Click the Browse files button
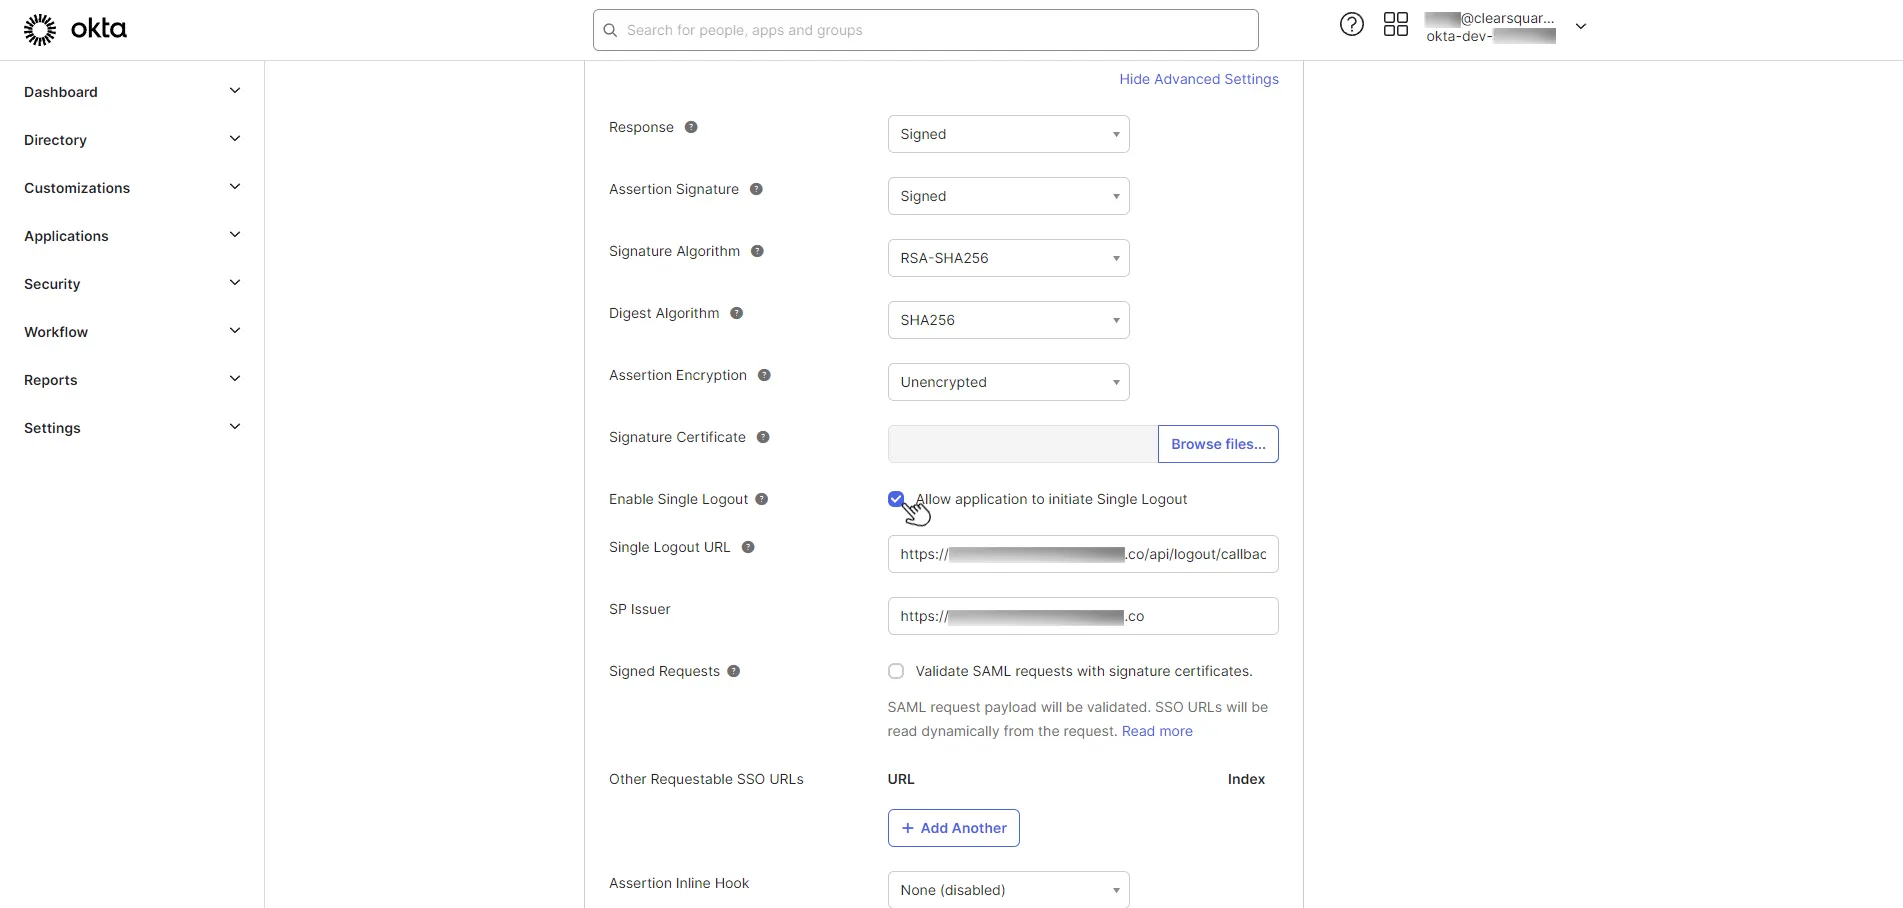This screenshot has width=1903, height=908. pos(1218,444)
